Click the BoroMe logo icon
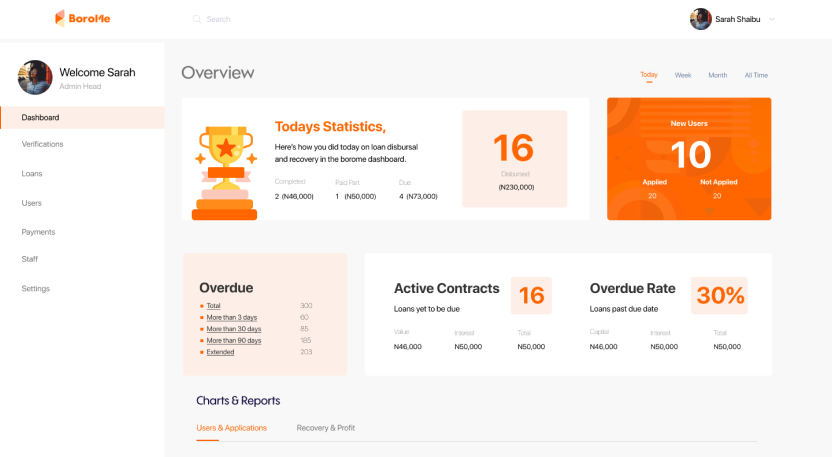The height and width of the screenshot is (457, 832). pyautogui.click(x=60, y=18)
